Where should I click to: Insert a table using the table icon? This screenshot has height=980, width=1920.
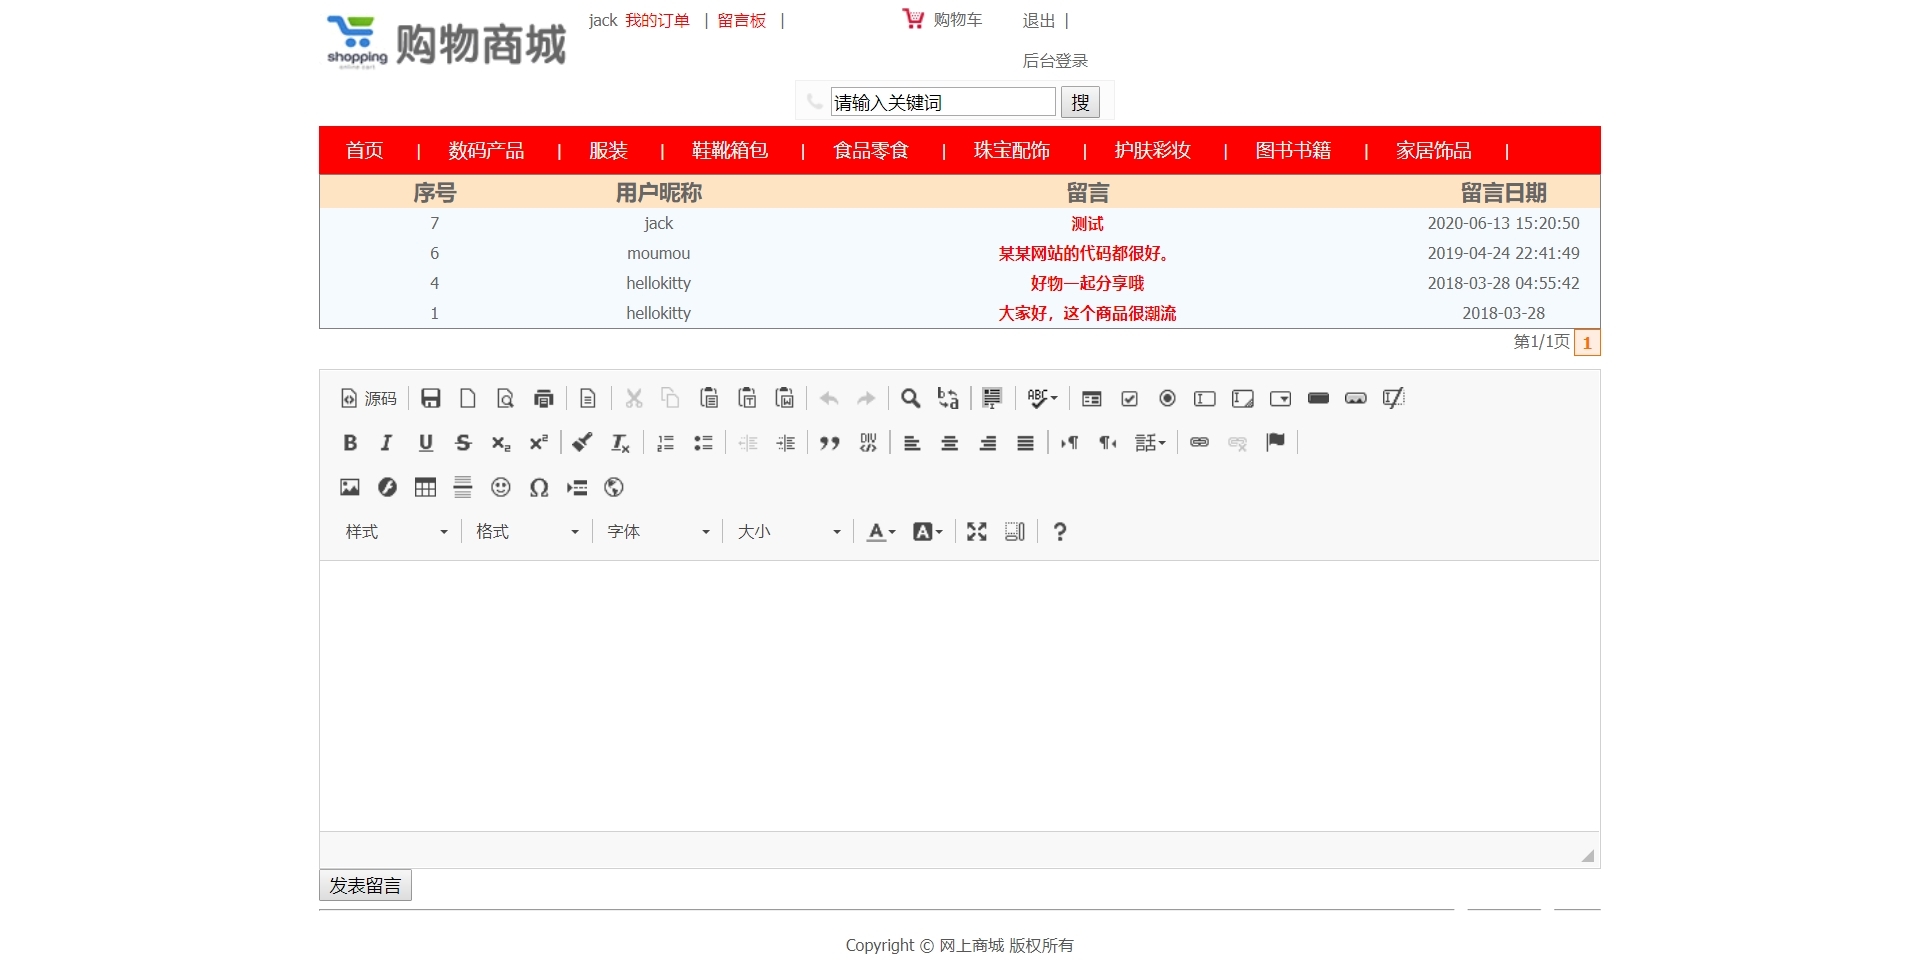coord(424,487)
